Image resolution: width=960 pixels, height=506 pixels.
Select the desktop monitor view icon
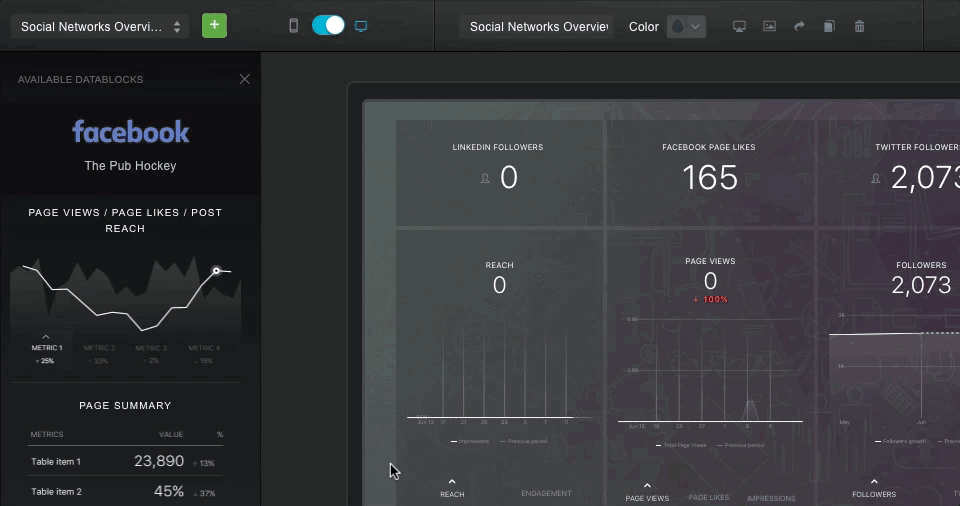click(x=361, y=26)
